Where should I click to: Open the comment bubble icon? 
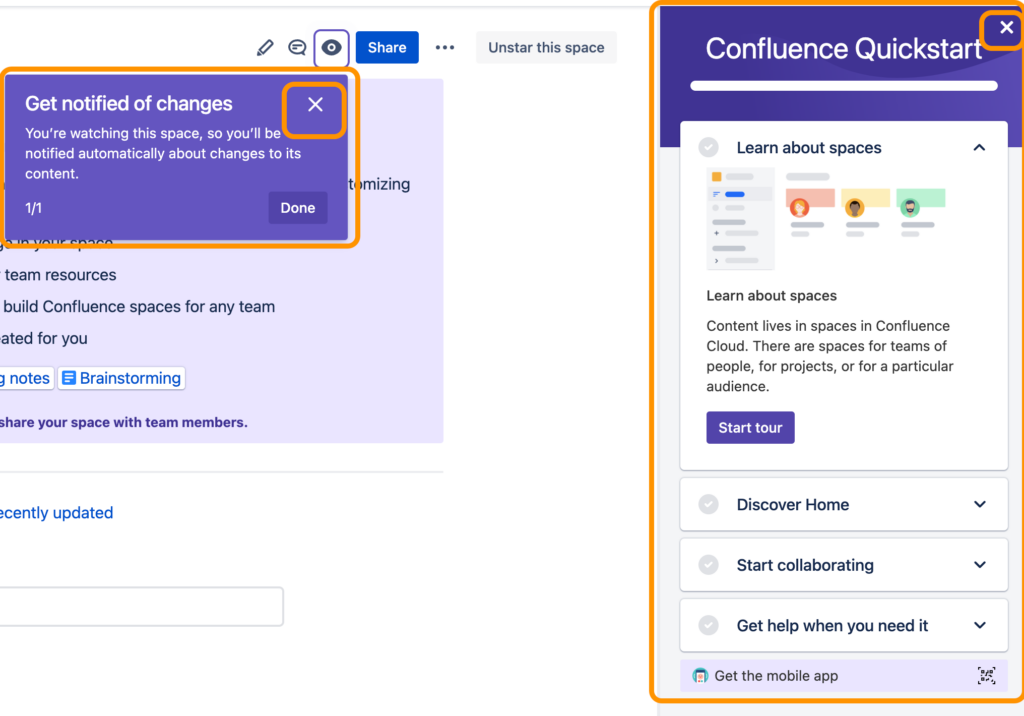coord(297,48)
